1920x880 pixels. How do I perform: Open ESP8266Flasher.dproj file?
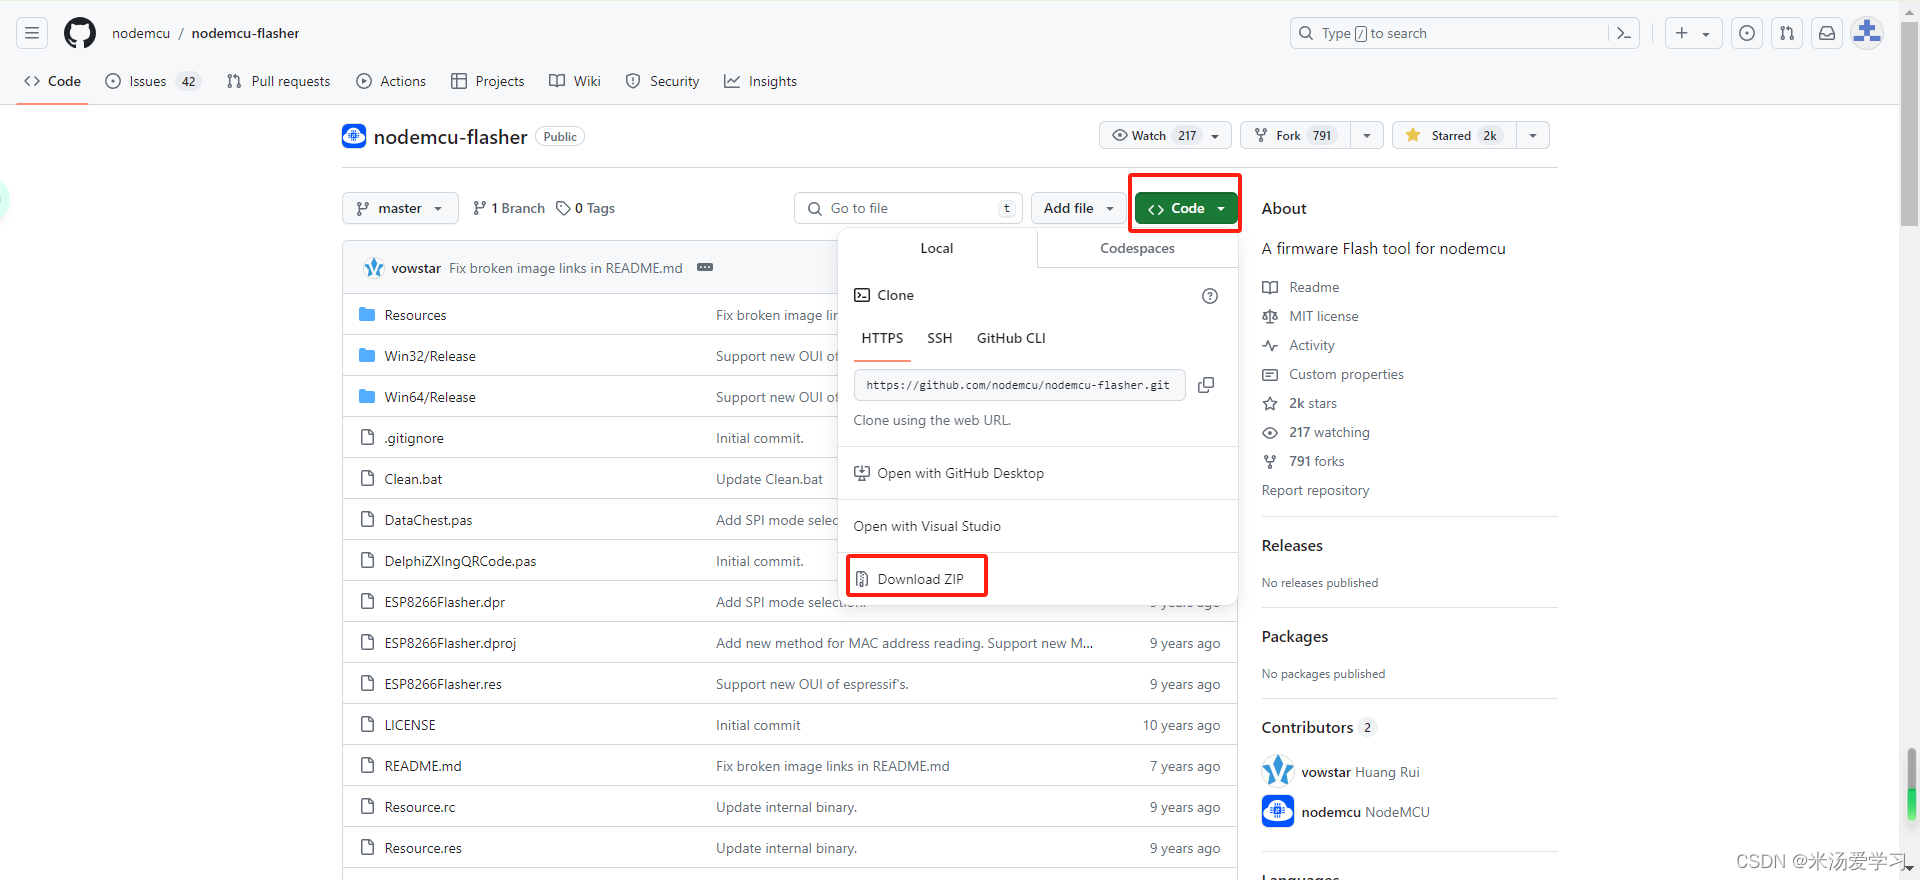tap(450, 643)
